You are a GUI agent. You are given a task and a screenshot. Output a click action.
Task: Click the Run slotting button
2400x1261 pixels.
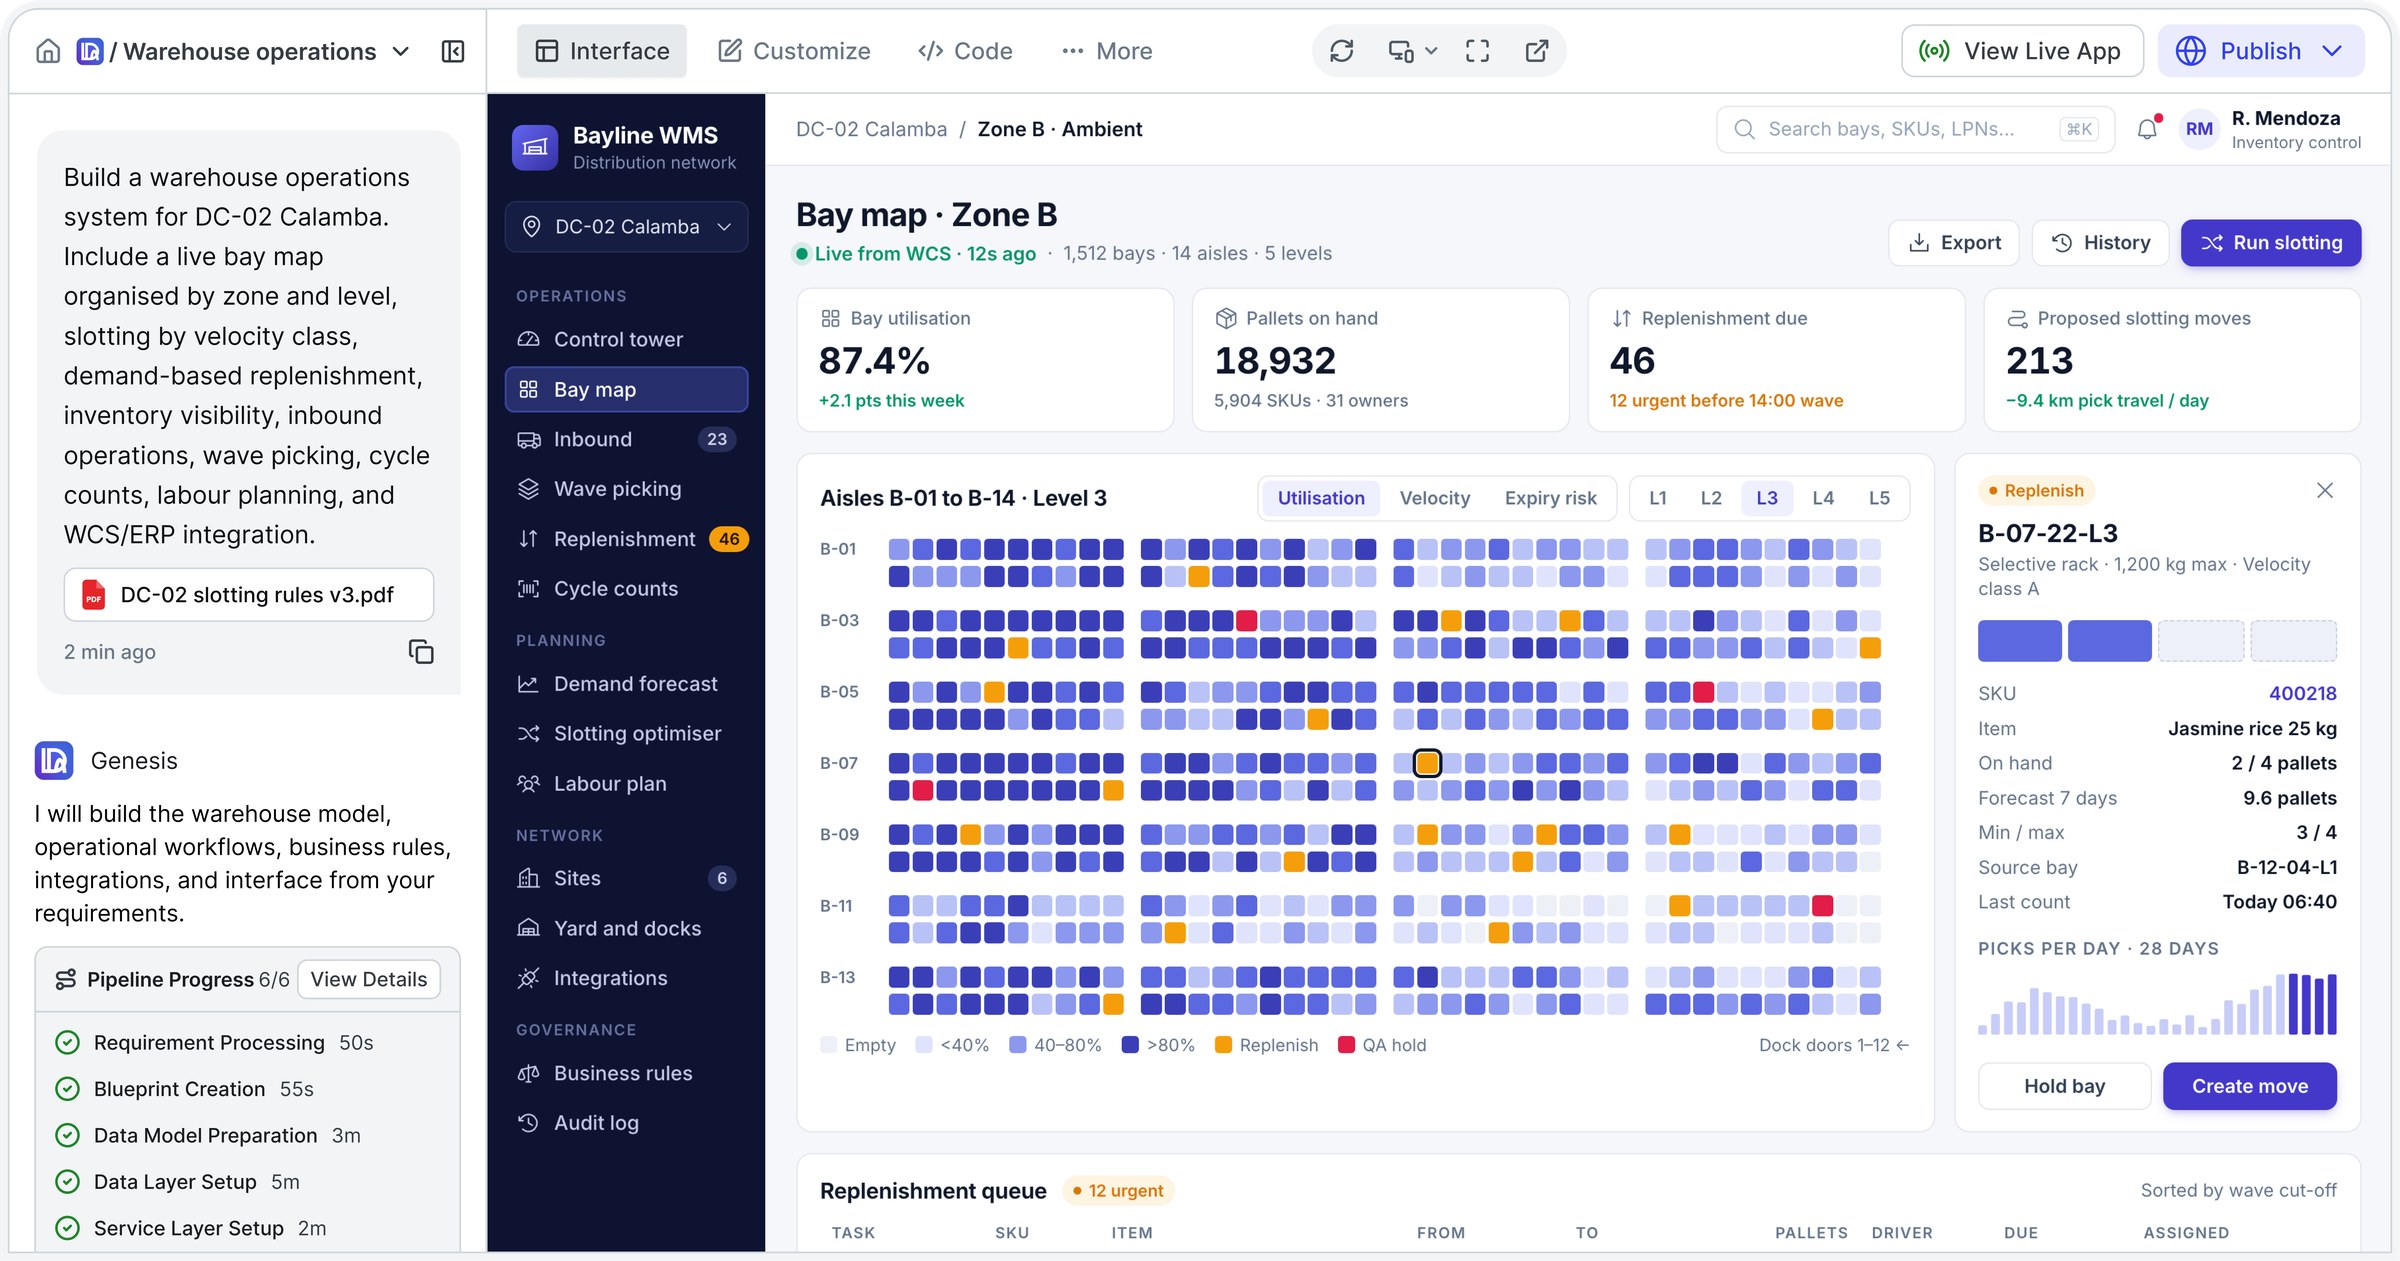point(2271,243)
